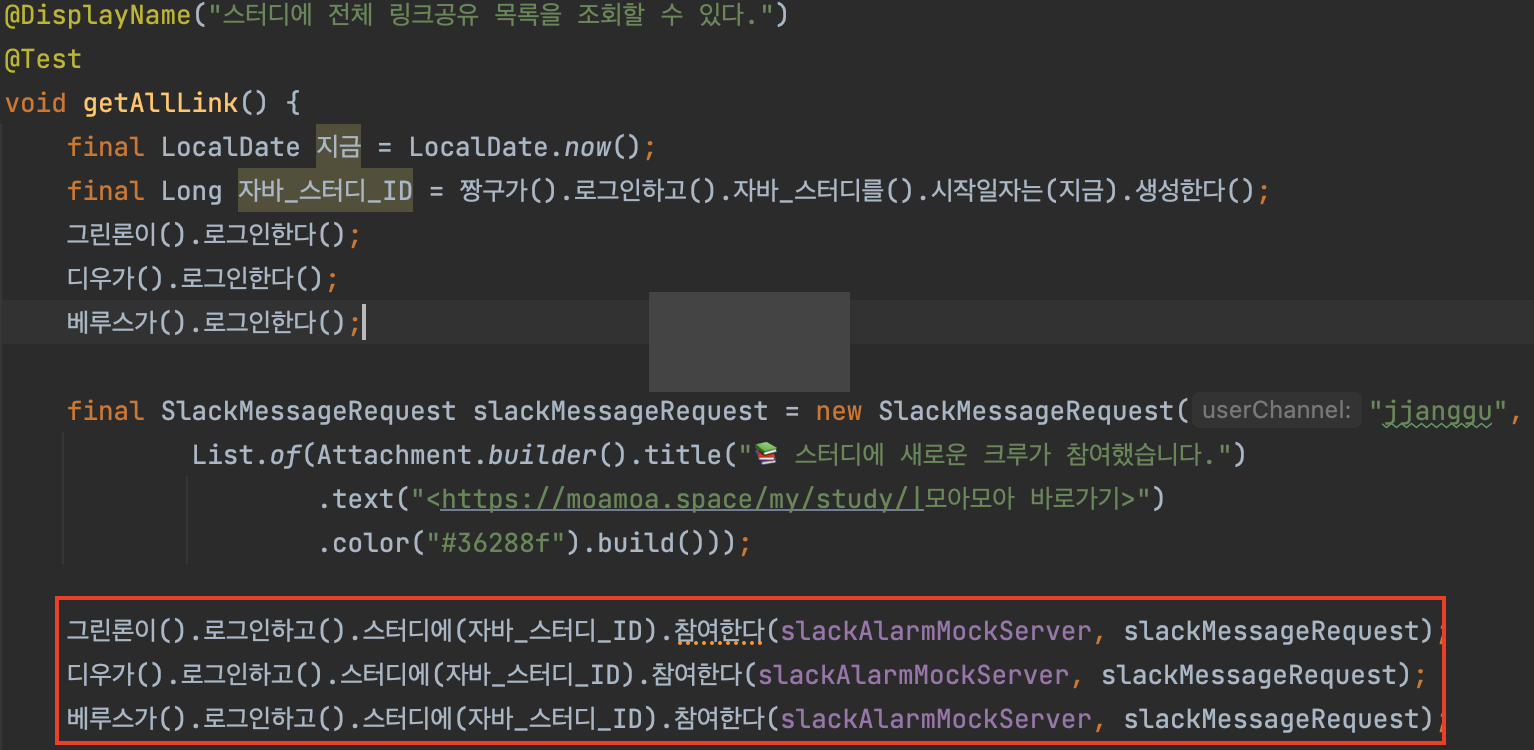Click 베루스가 on the 베루스가().로그인한다() line
The image size is (1534, 750).
[112, 322]
